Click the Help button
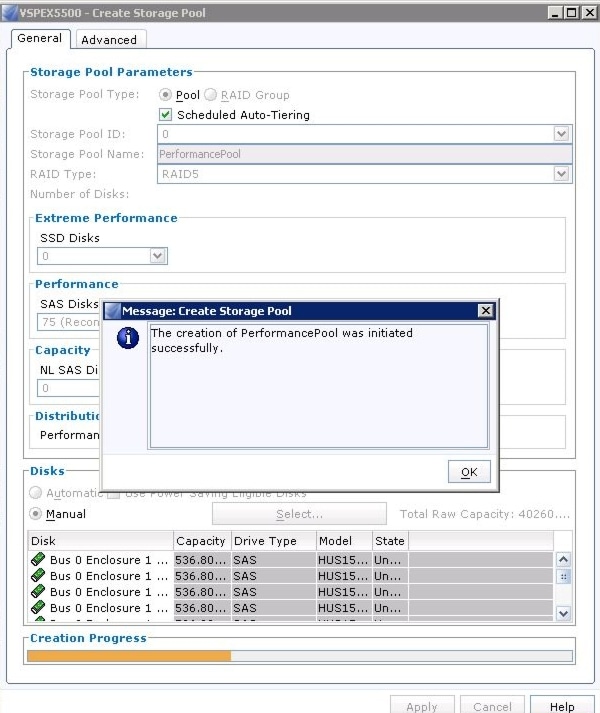 561,706
